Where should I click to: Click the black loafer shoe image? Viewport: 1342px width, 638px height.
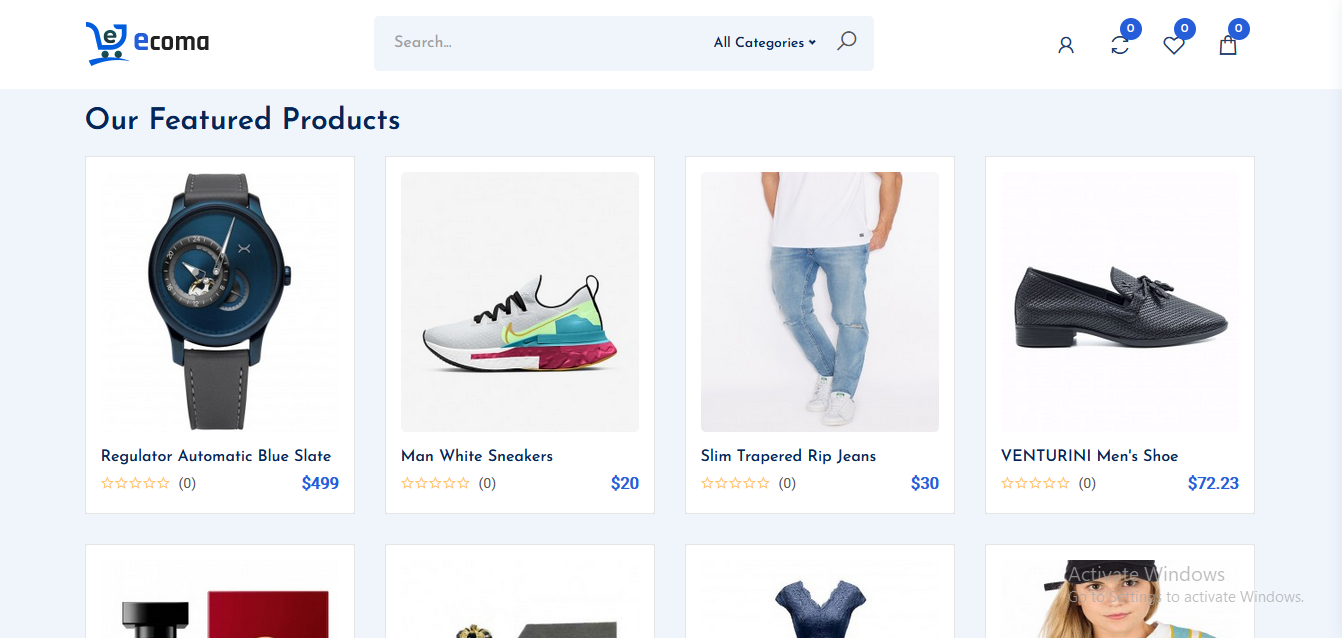tap(1120, 302)
